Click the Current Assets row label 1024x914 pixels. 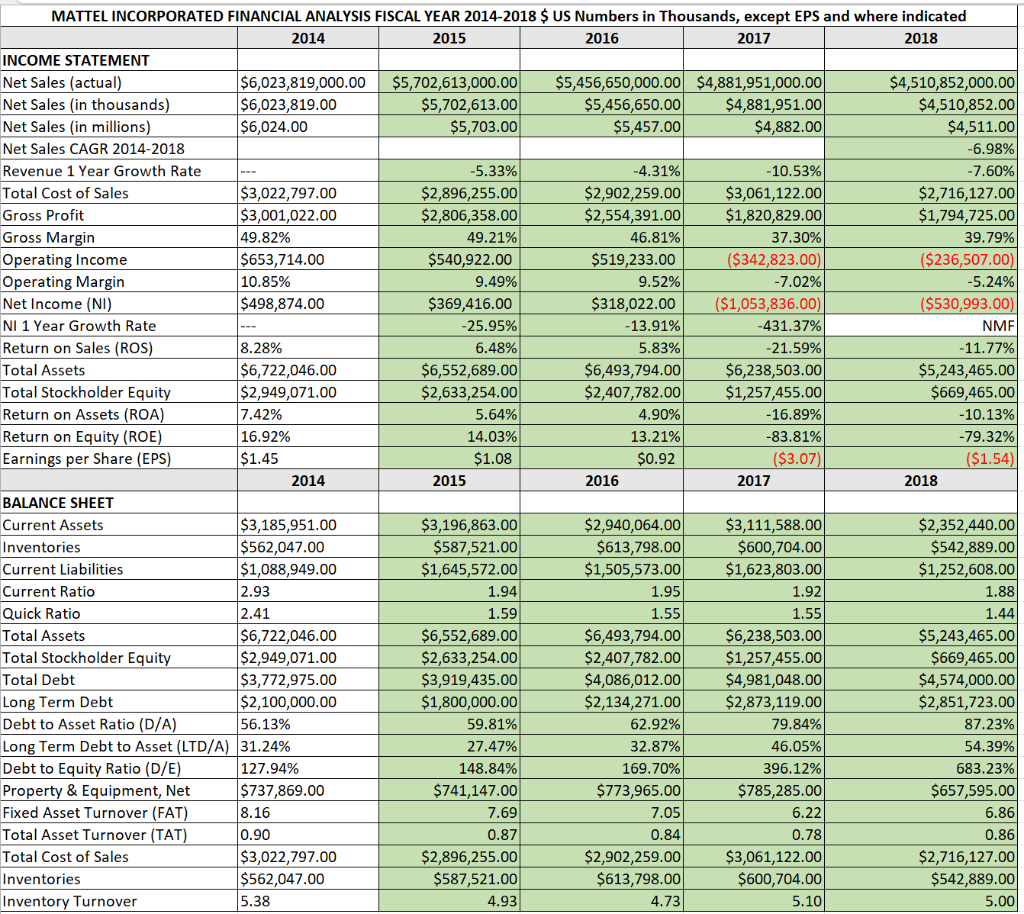pyautogui.click(x=53, y=526)
